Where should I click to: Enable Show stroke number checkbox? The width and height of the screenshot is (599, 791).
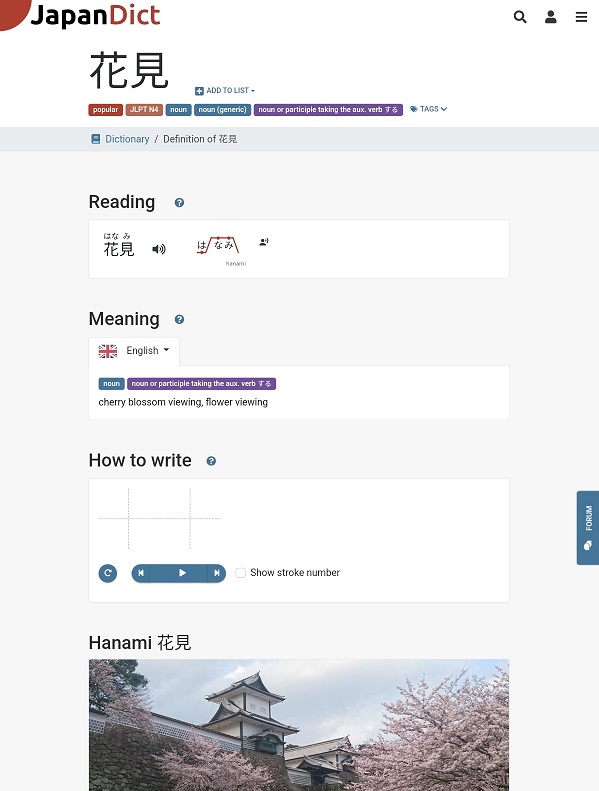pyautogui.click(x=241, y=573)
